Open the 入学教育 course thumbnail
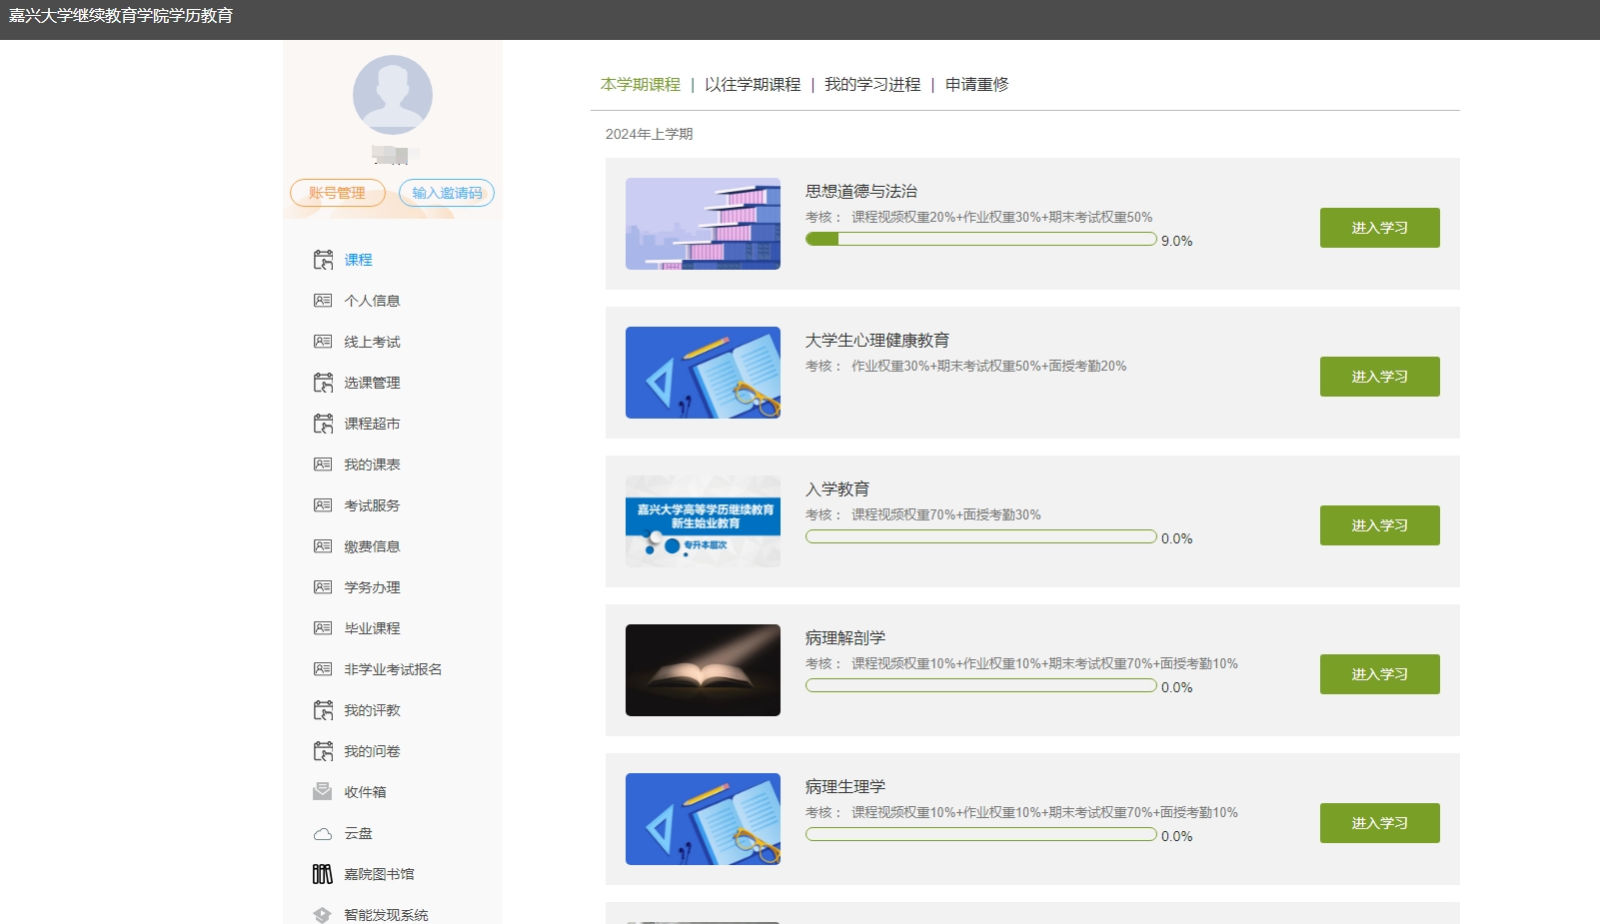The width and height of the screenshot is (1600, 924). 702,522
